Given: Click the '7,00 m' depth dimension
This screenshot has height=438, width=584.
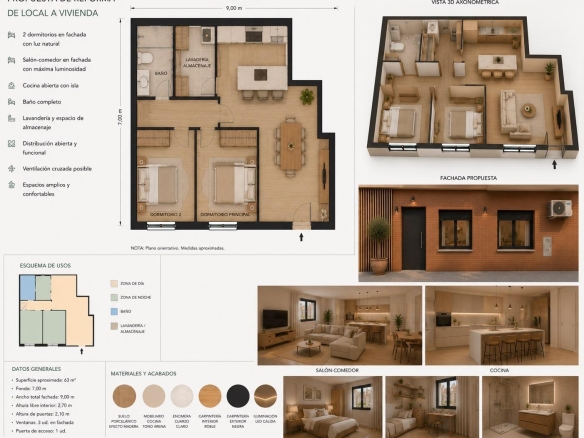Looking at the screenshot, I should [x=120, y=117].
